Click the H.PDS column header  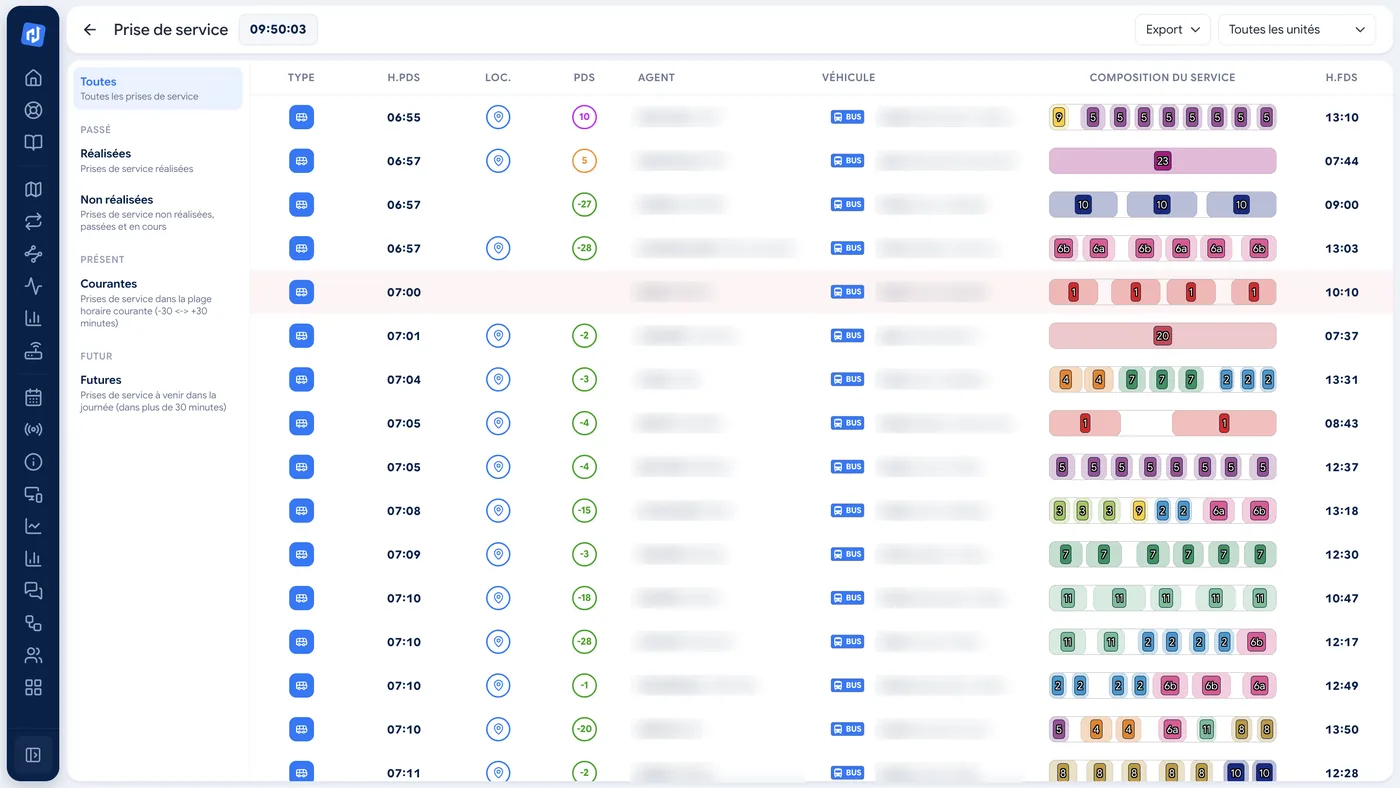[404, 78]
